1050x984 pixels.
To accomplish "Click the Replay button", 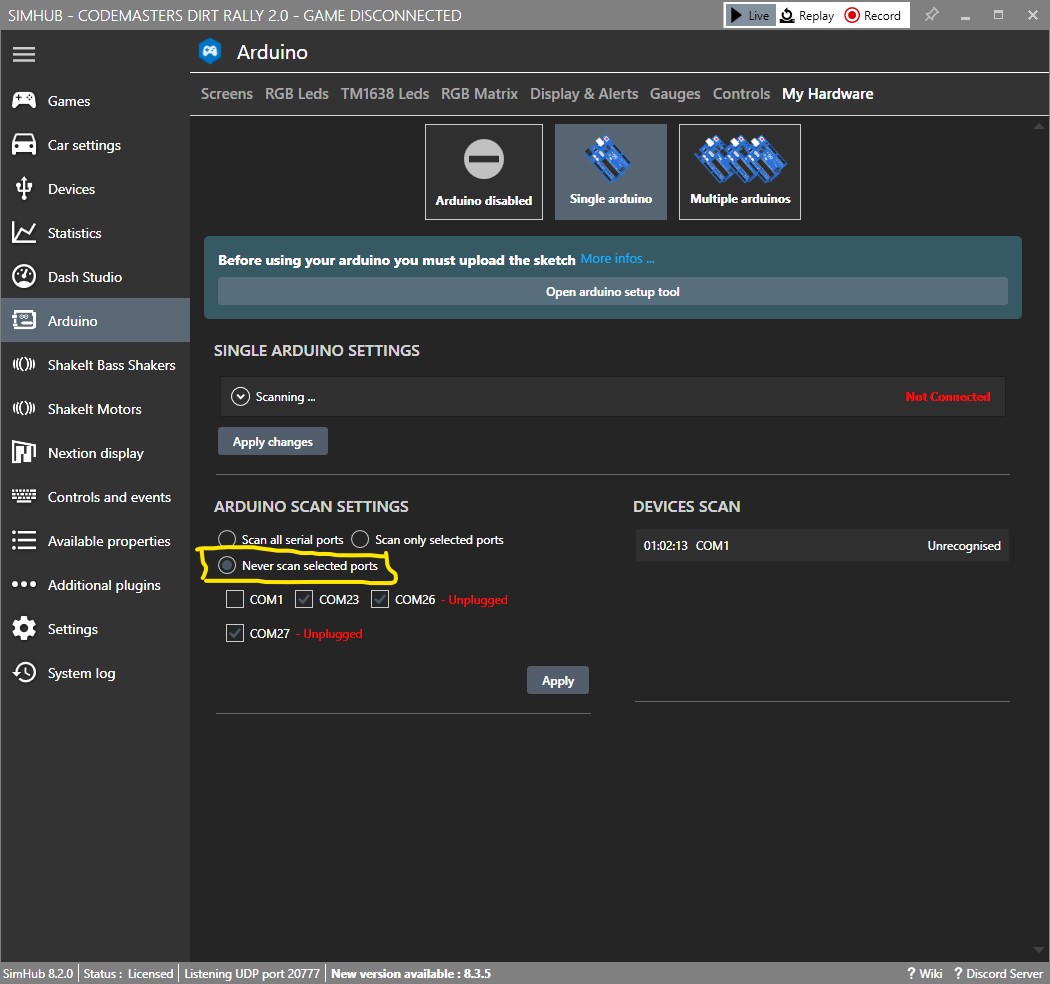I will coord(808,15).
